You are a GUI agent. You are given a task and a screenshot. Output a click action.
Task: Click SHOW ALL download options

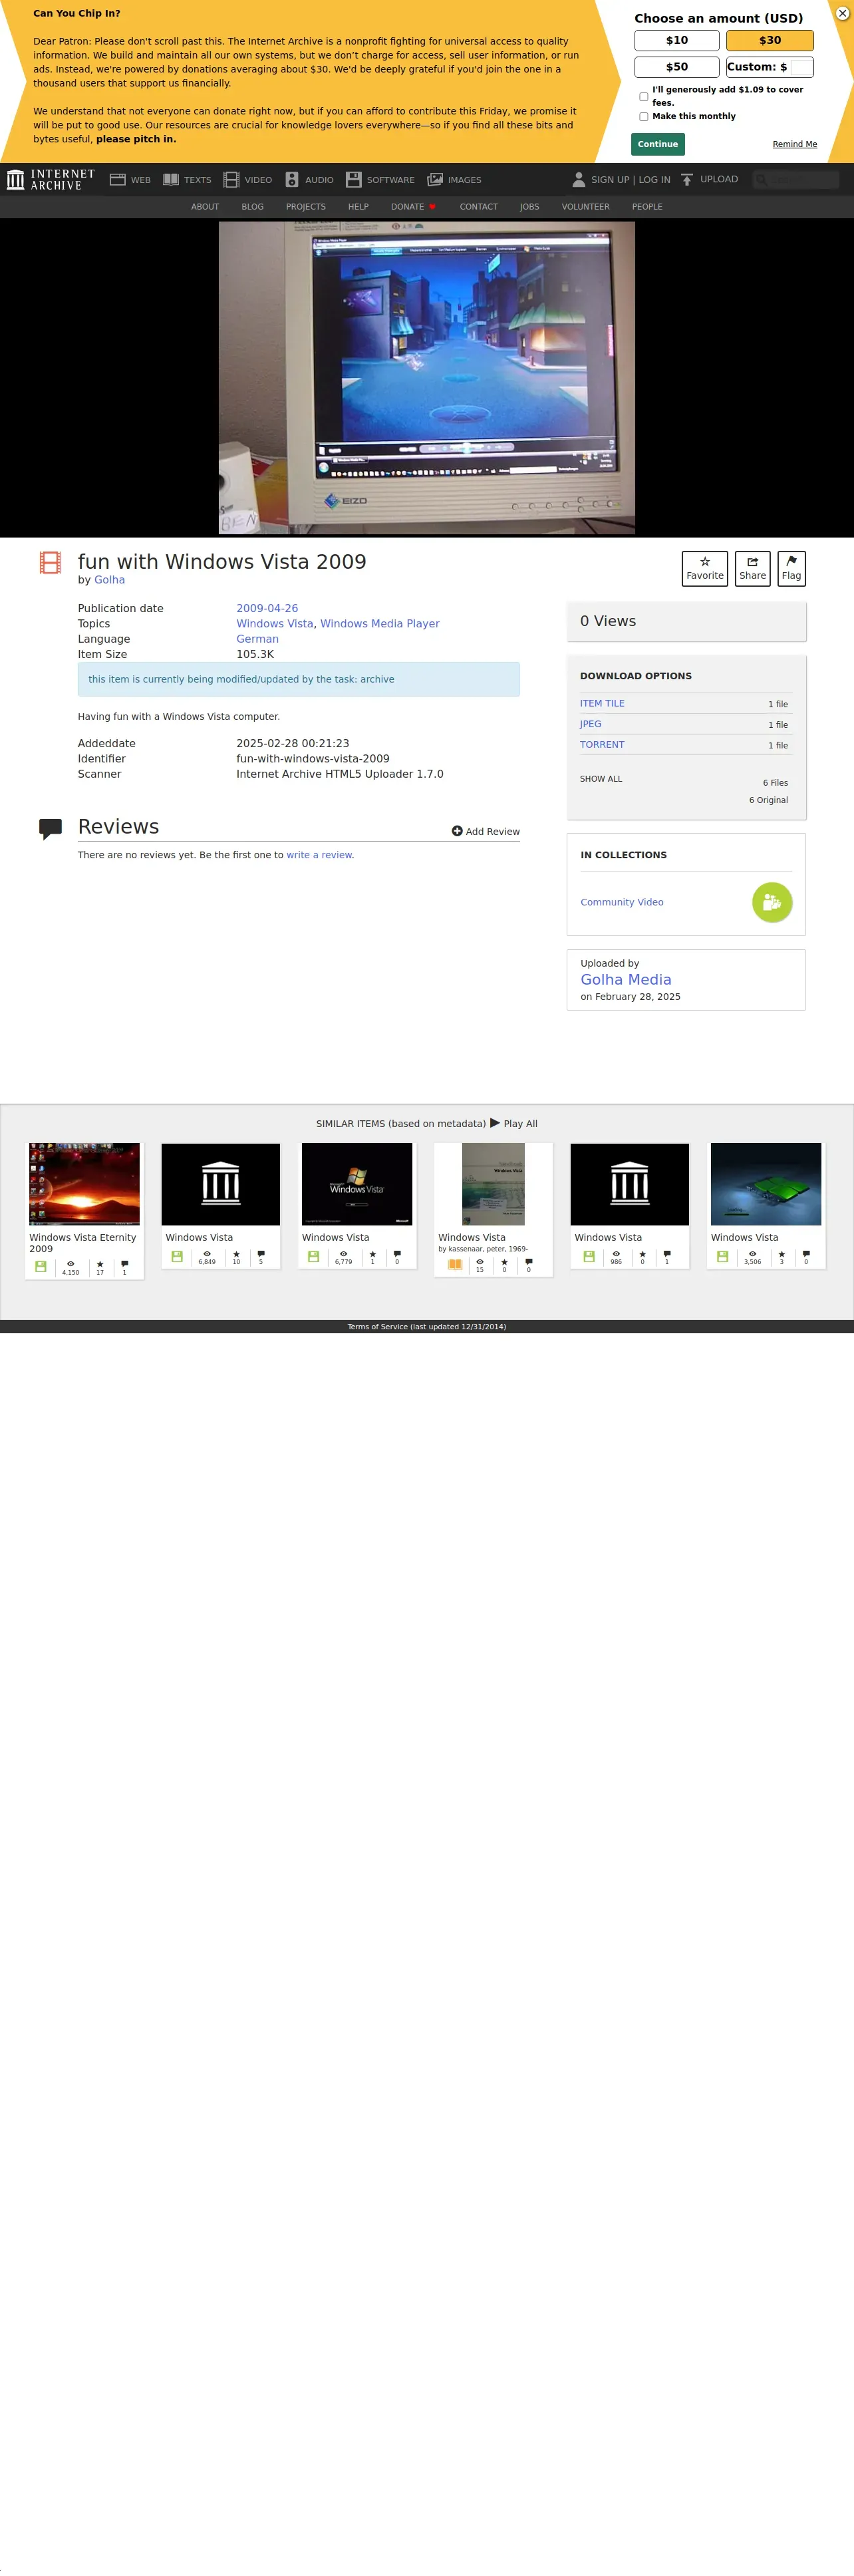(x=600, y=779)
